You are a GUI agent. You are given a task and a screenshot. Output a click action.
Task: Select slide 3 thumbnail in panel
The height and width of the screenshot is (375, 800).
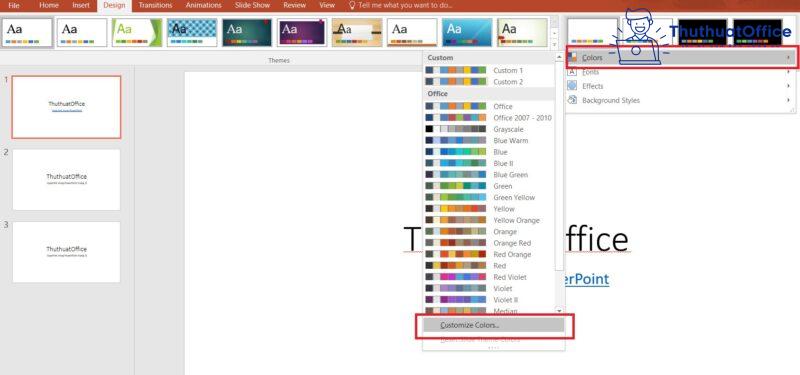[x=66, y=252]
